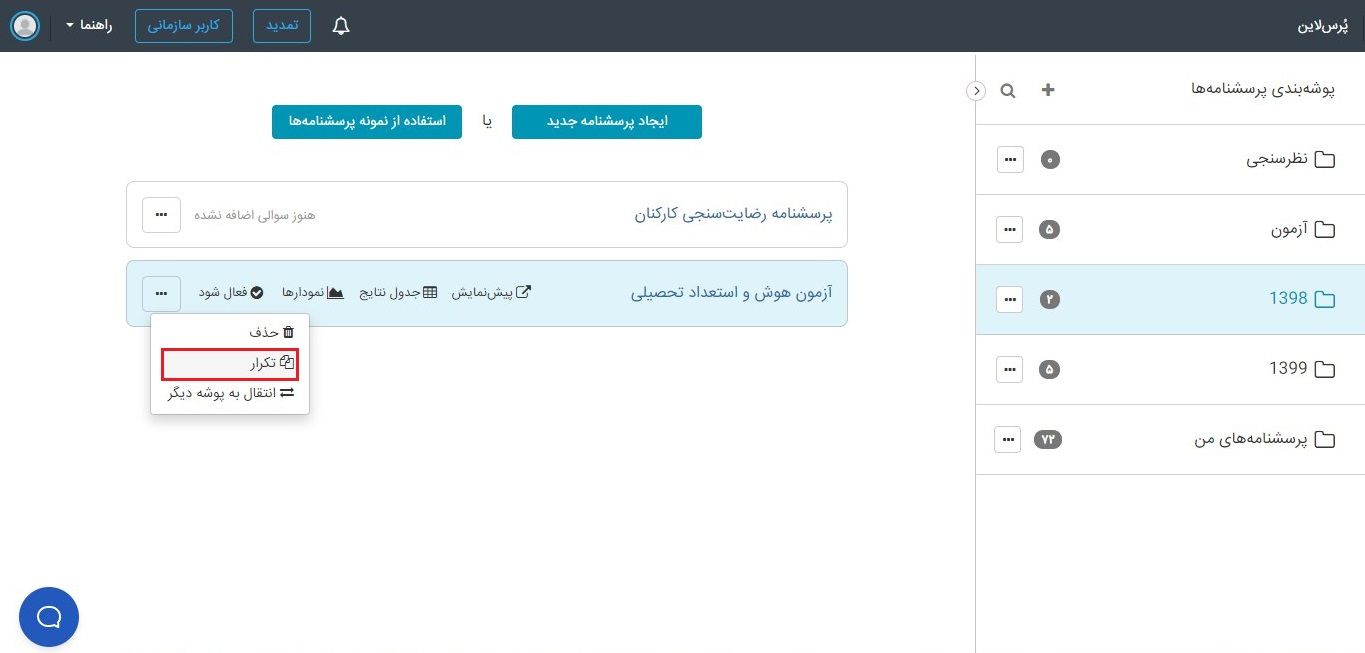The width and height of the screenshot is (1365, 653).
Task: Add a new folder with plus icon
Action: coord(1048,90)
